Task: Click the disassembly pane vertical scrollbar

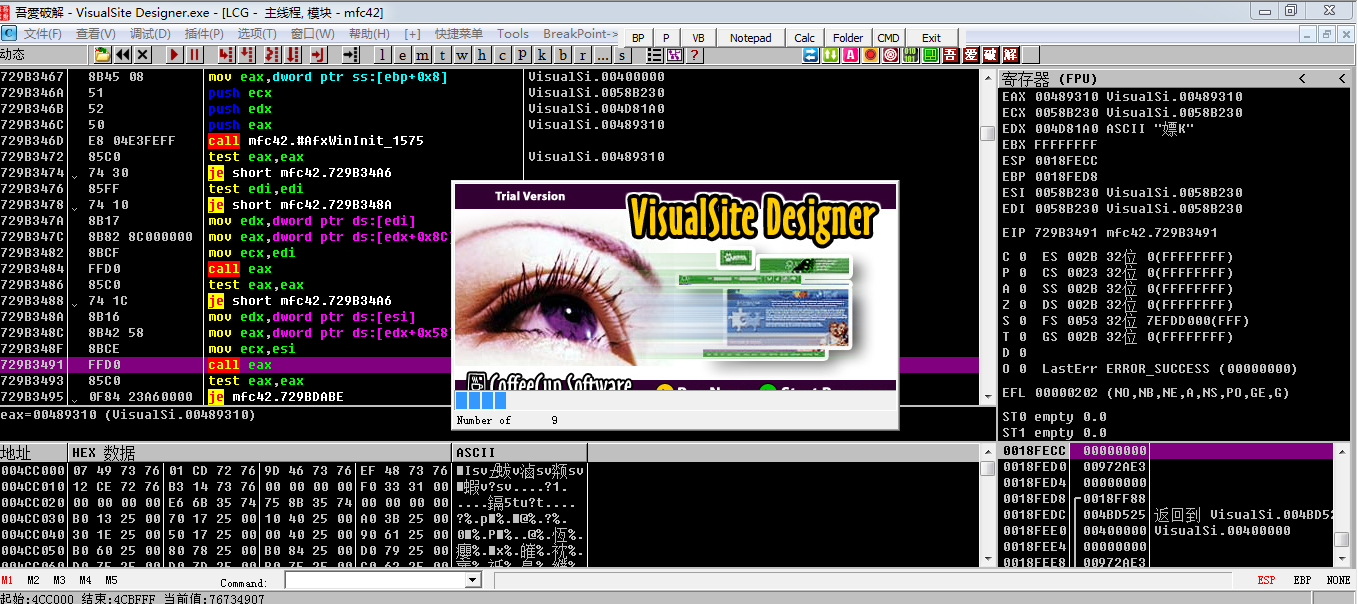Action: click(x=987, y=237)
